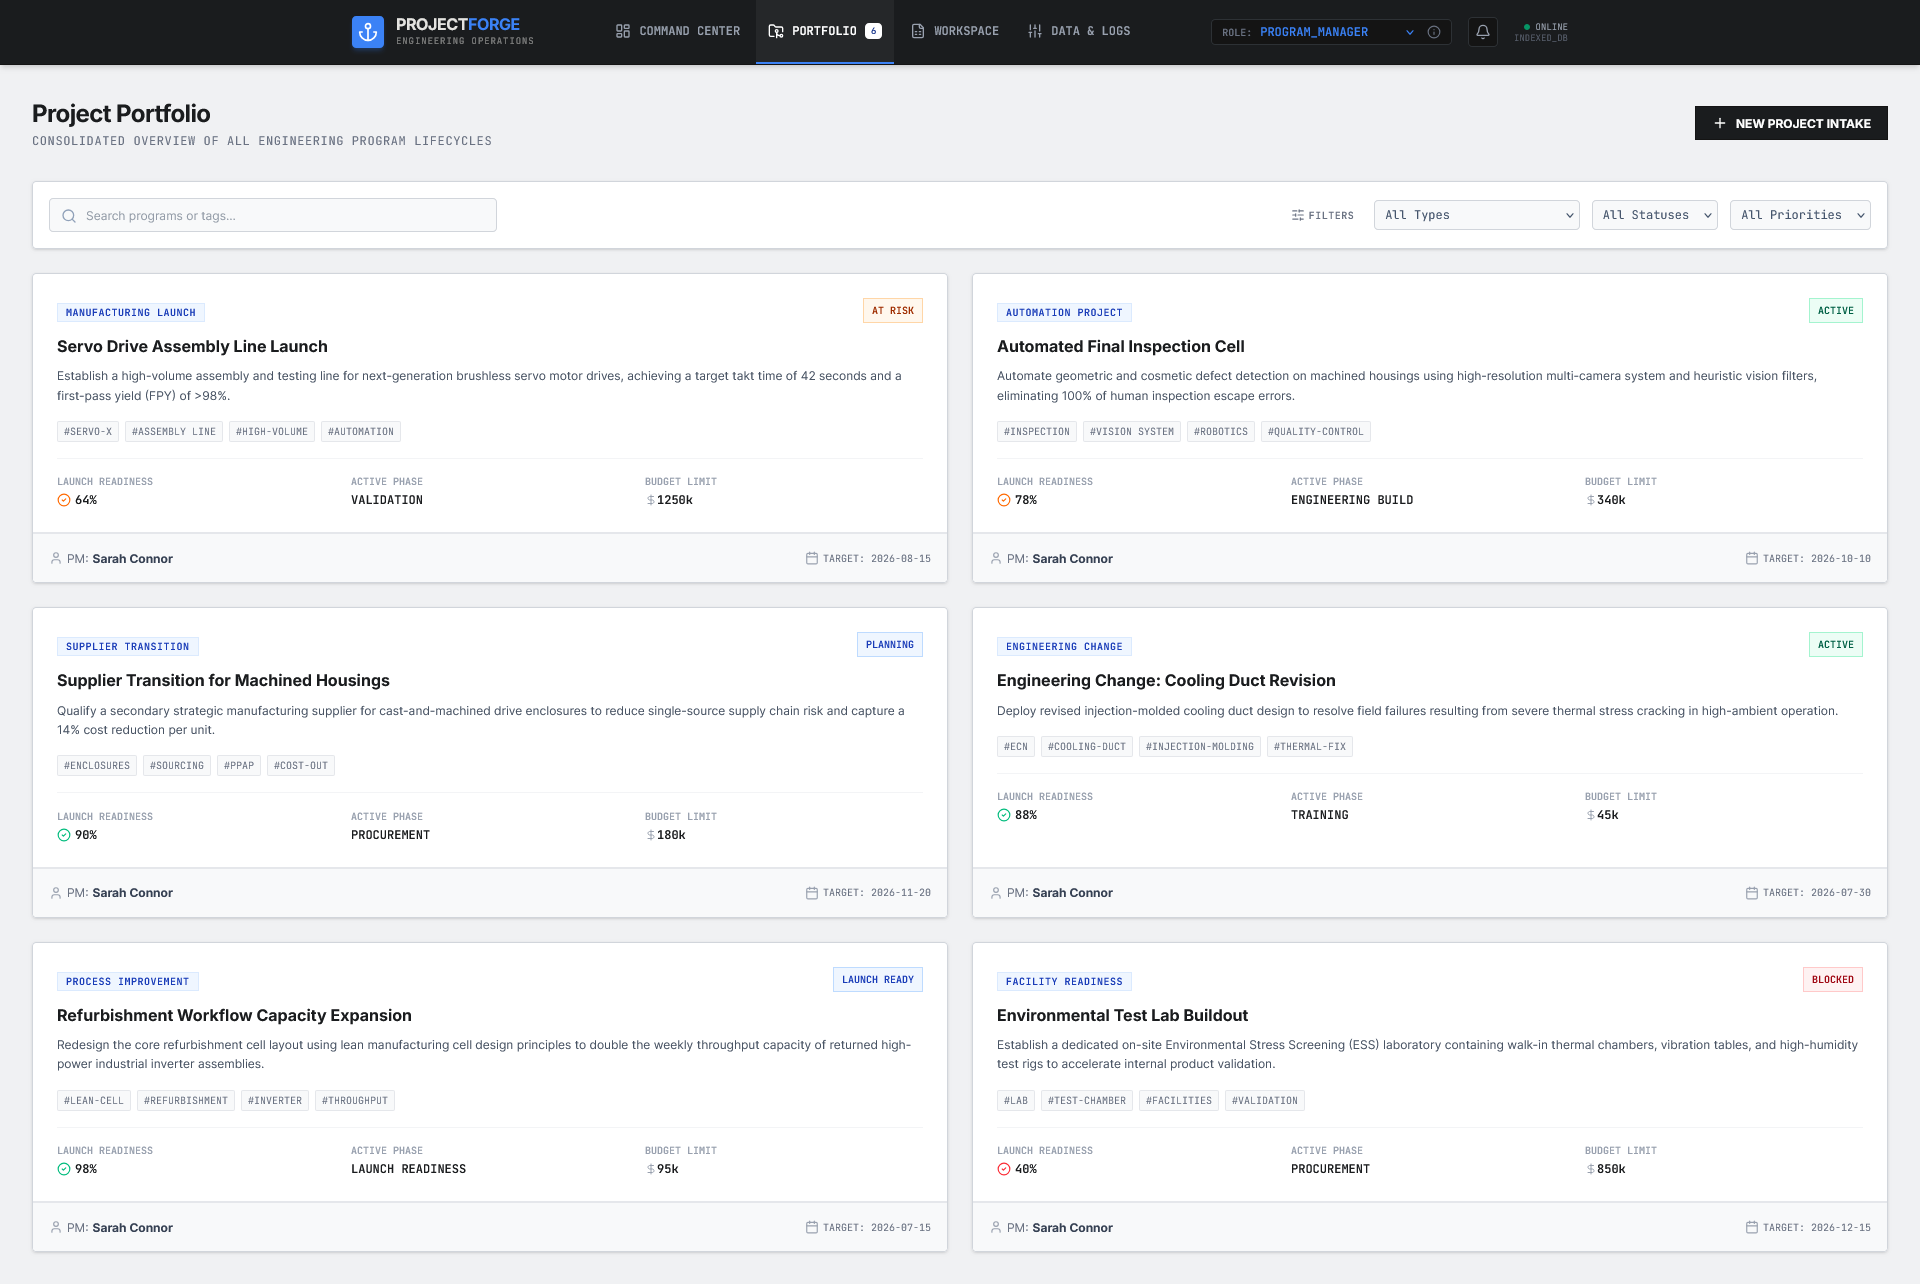Open Environmental Test Lab Buildout project

tap(1122, 1015)
